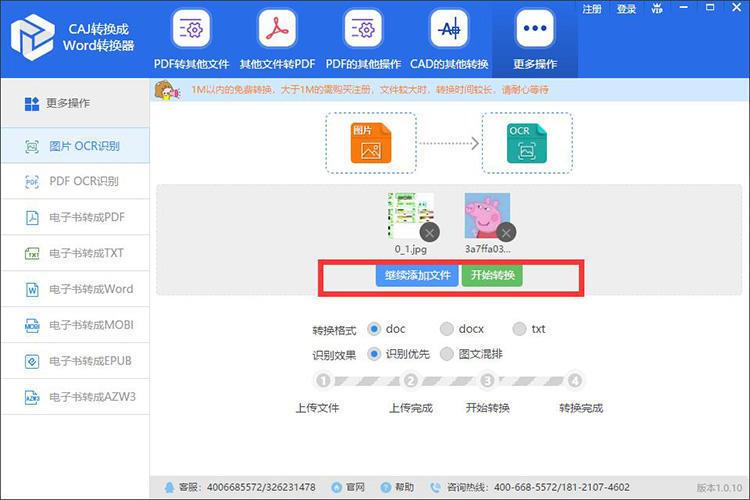
Task: Click 注册 in the title bar
Action: 592,9
